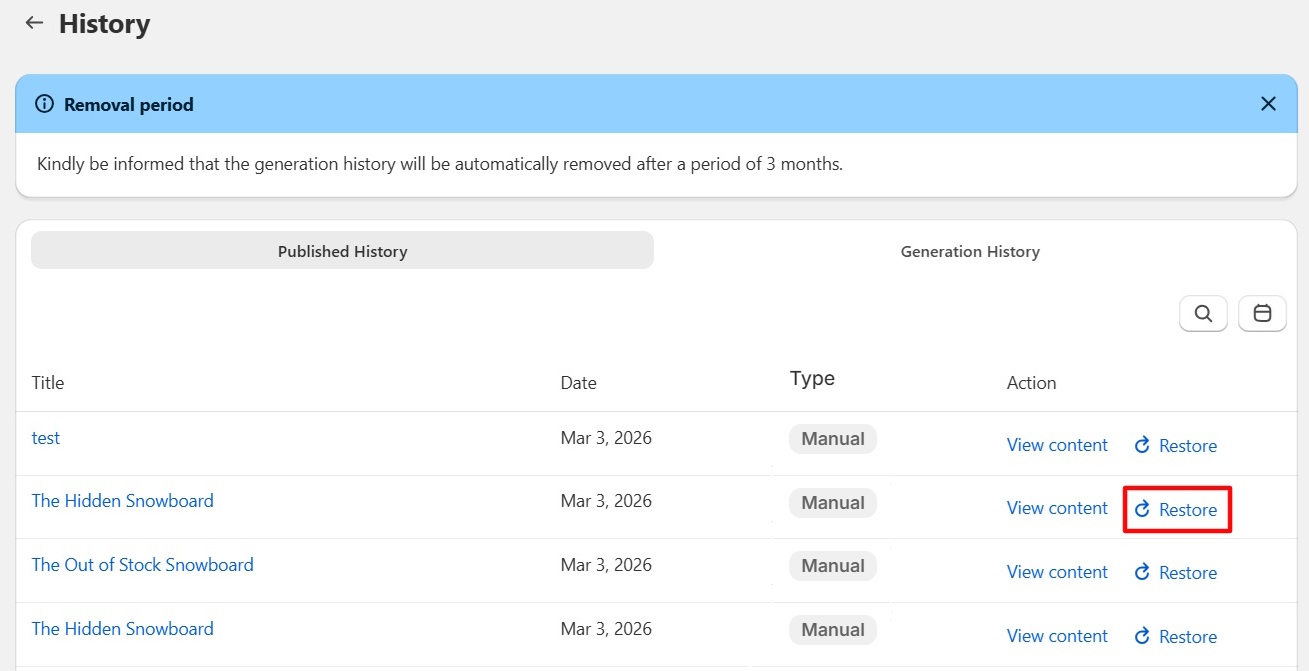The height and width of the screenshot is (671, 1309).
Task: Click the Type column header
Action: click(x=812, y=378)
